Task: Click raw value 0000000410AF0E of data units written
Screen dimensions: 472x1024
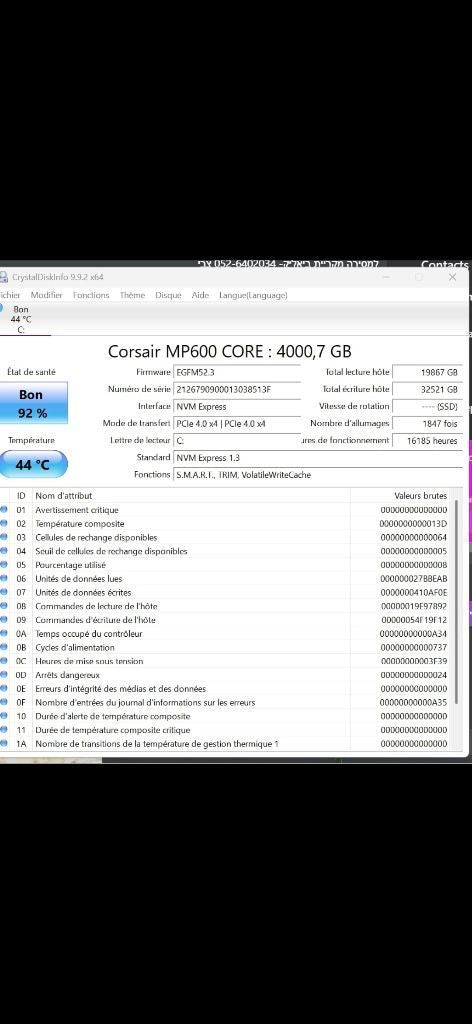Action: [x=413, y=592]
